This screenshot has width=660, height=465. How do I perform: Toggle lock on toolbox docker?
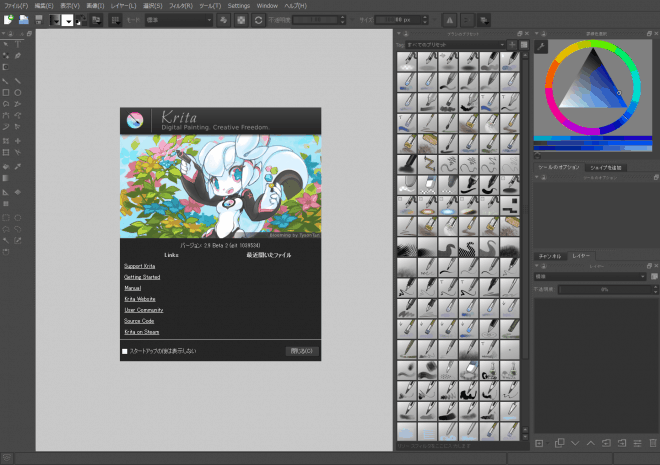pos(10,34)
